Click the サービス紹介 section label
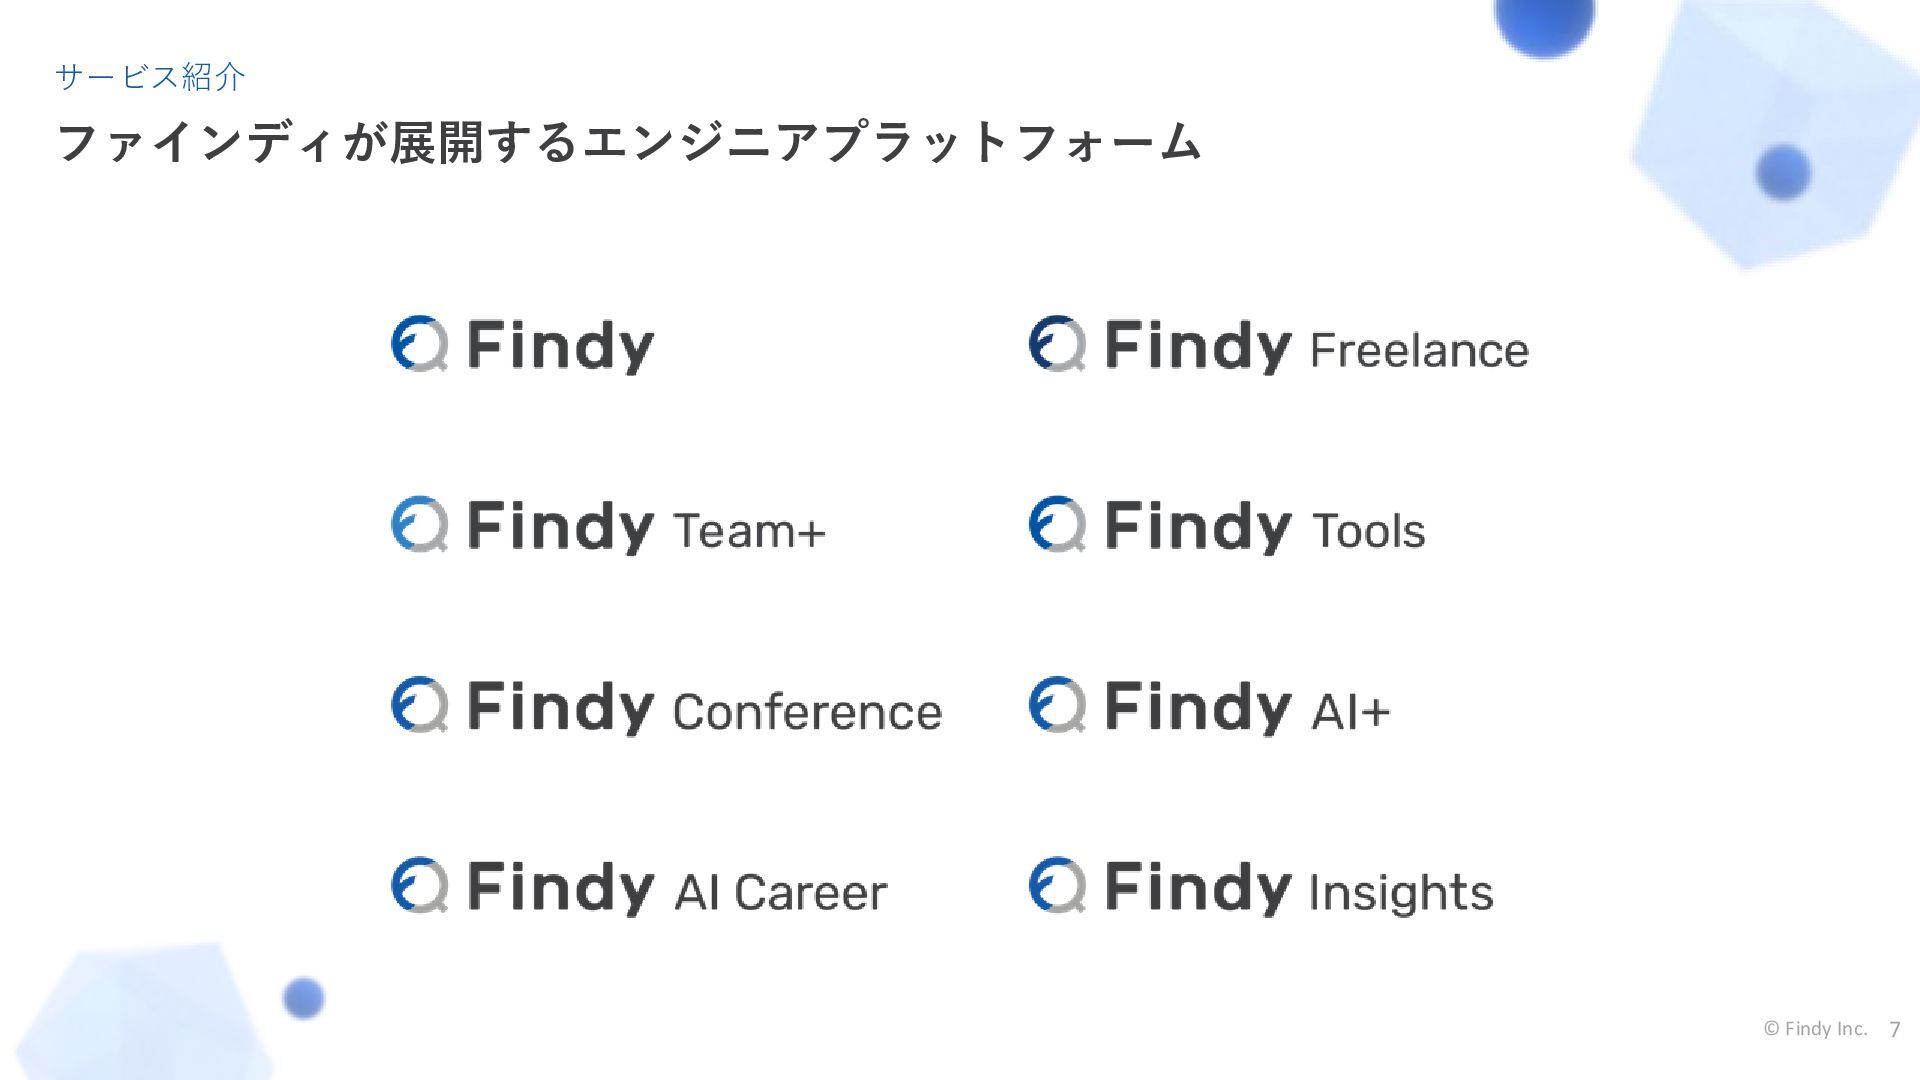 pos(151,77)
